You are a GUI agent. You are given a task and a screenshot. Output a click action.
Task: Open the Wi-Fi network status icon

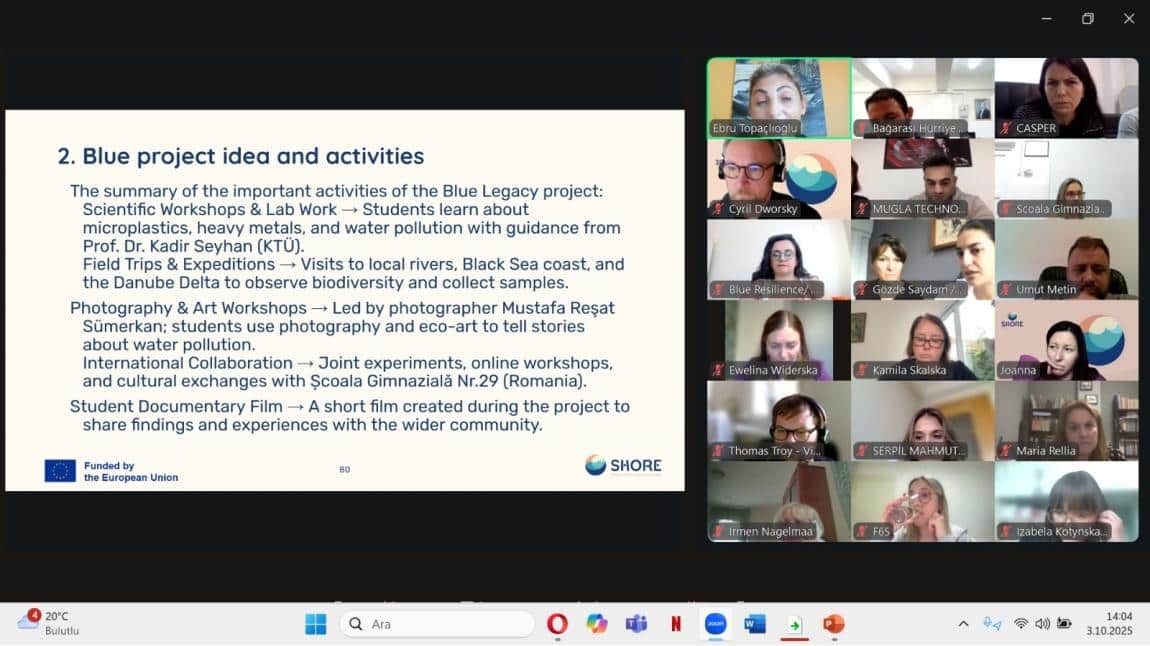pos(1020,624)
